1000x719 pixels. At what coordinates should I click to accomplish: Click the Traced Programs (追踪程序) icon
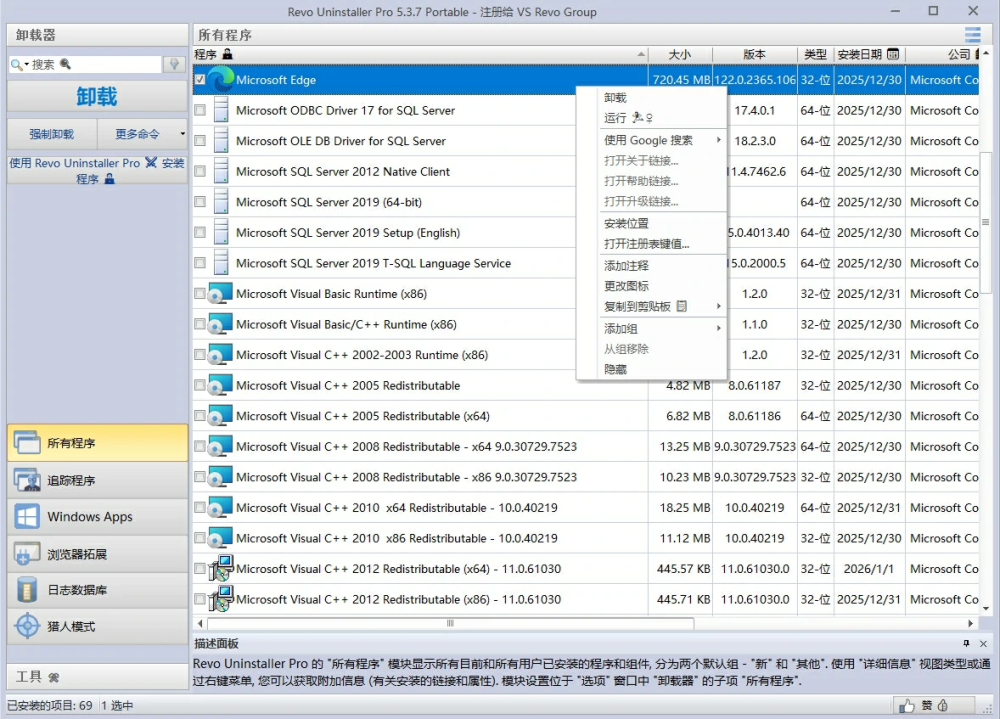click(x=27, y=480)
